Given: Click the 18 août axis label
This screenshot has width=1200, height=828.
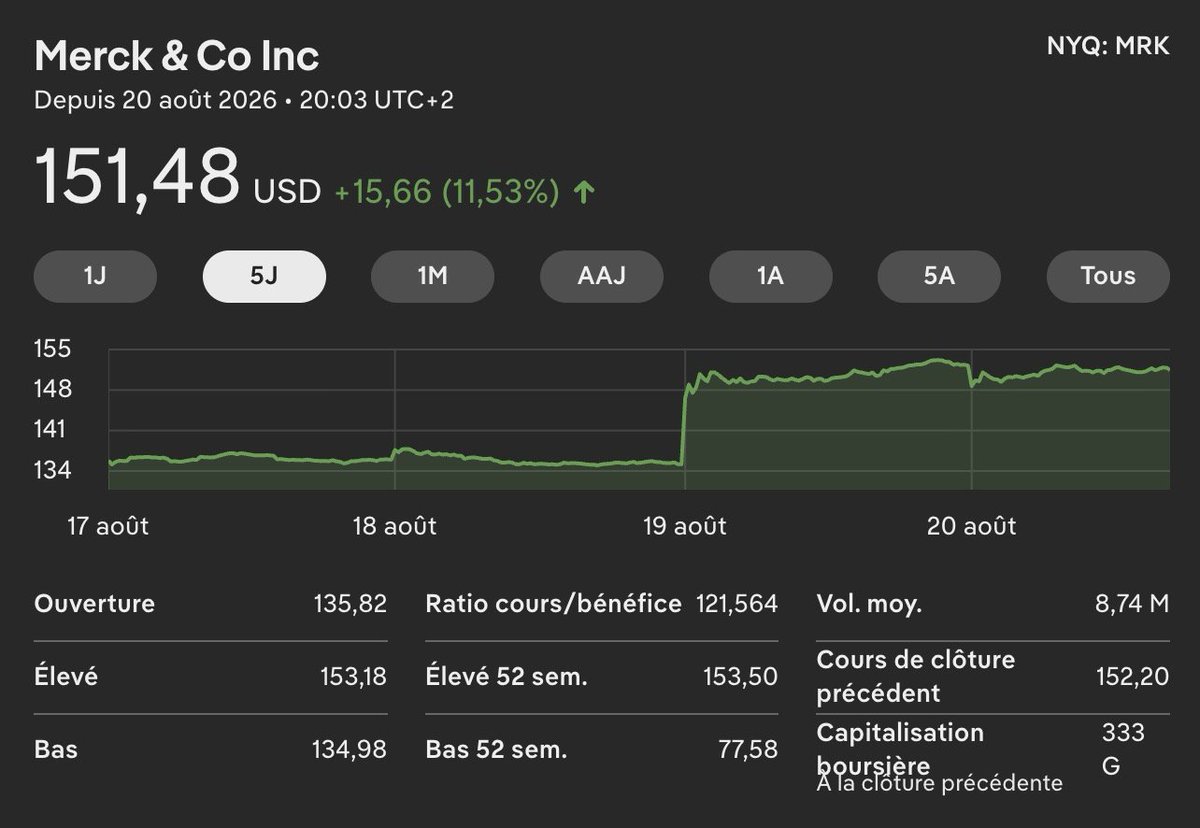Looking at the screenshot, I should pyautogui.click(x=395, y=525).
